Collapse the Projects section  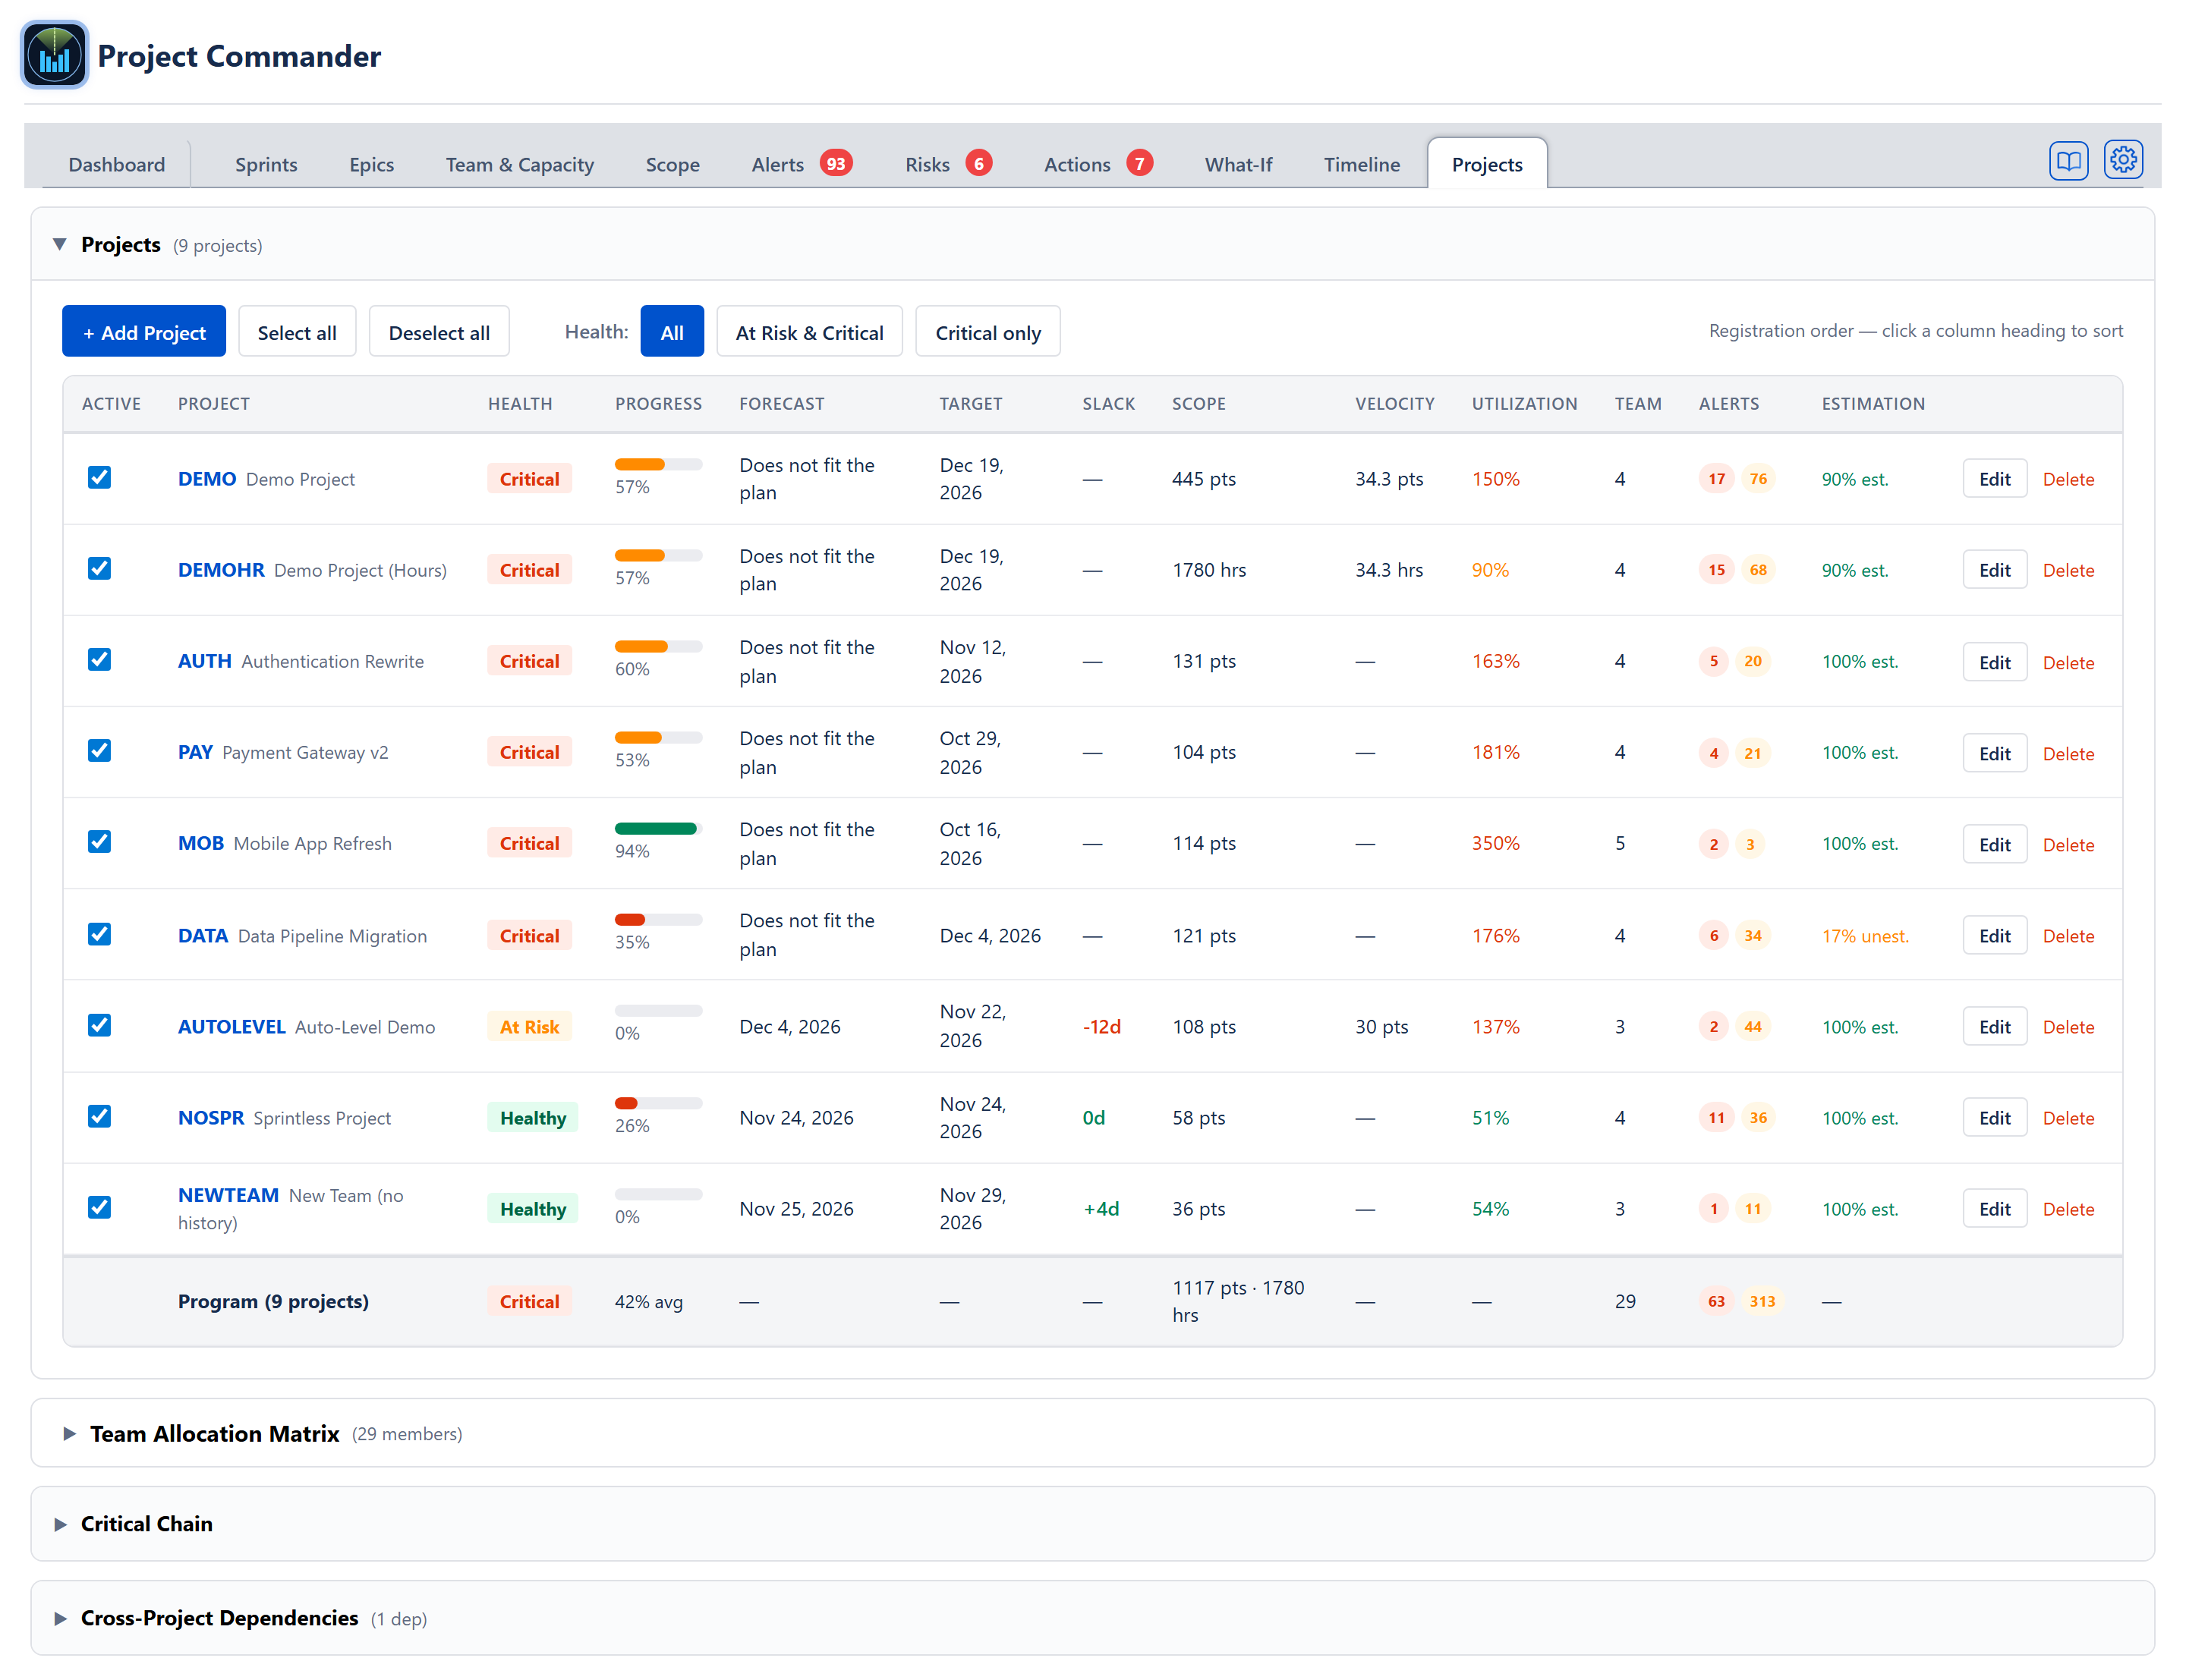coord(60,244)
